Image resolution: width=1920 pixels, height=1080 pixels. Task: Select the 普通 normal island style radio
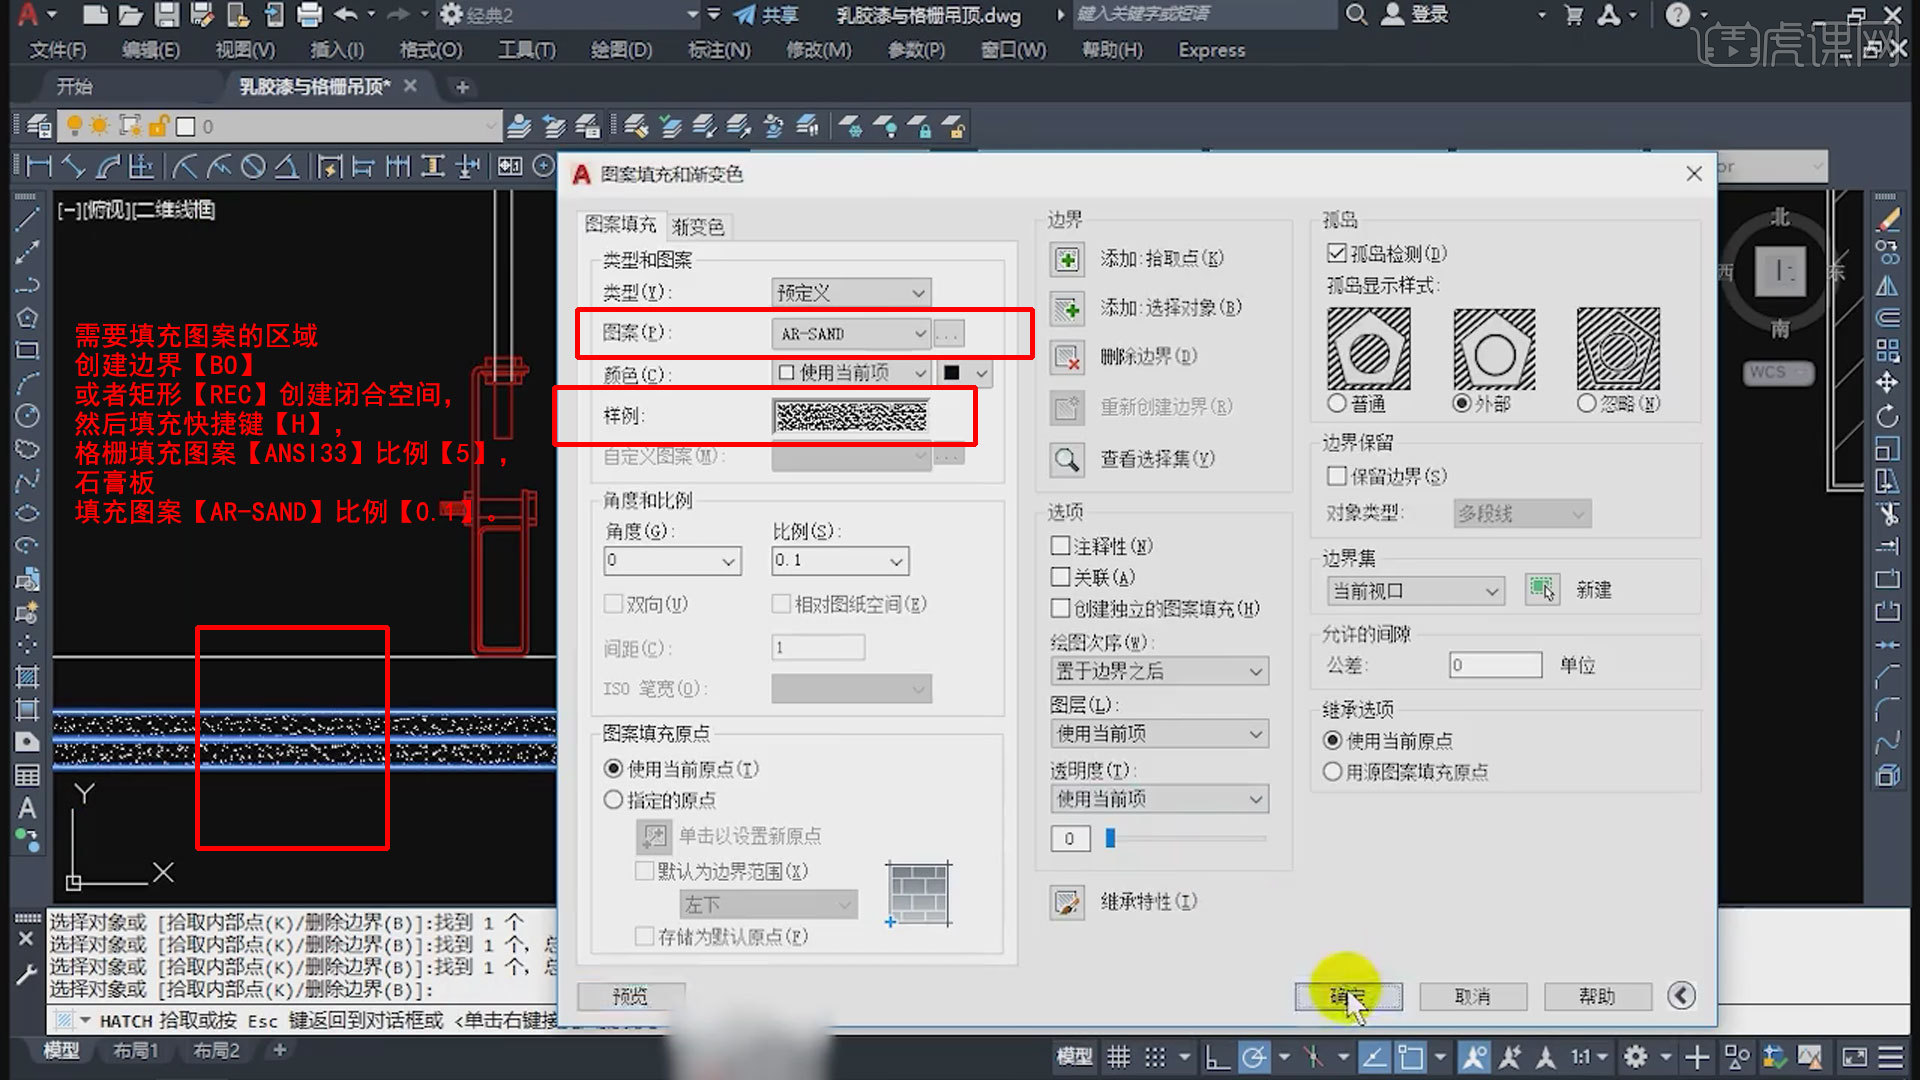(x=1337, y=403)
